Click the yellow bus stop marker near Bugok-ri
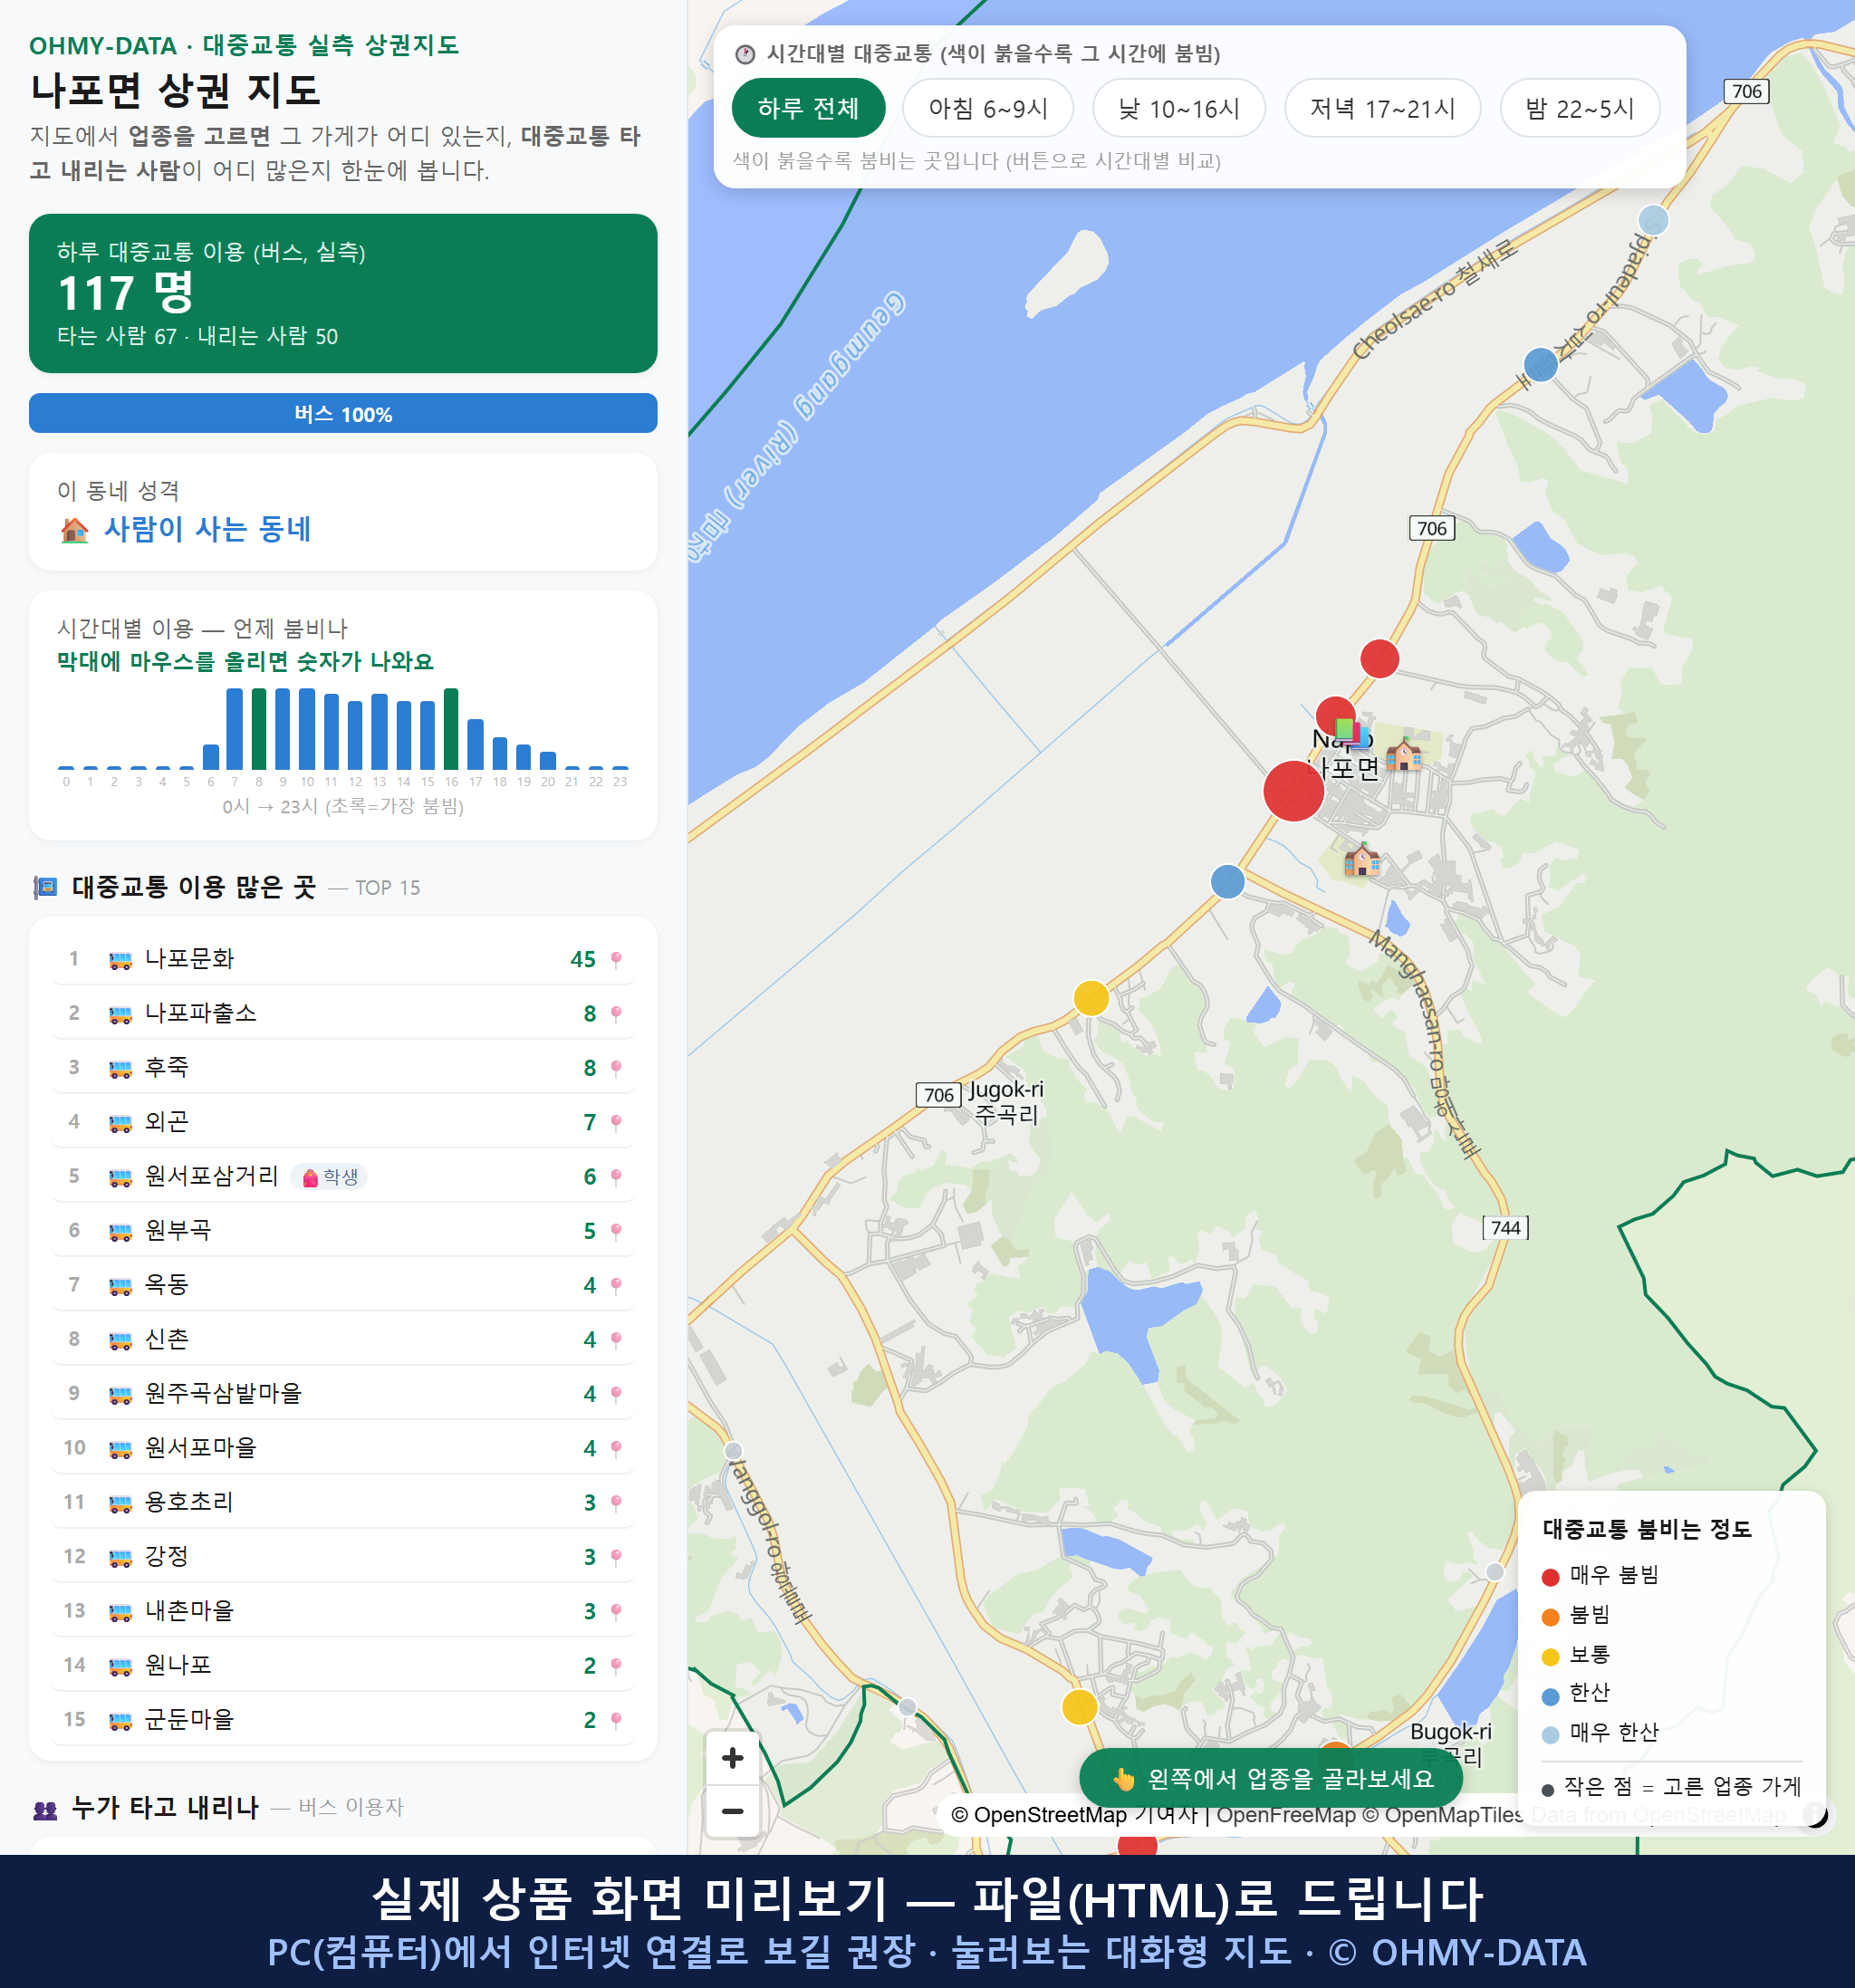Image resolution: width=1855 pixels, height=1988 pixels. coord(1079,1706)
